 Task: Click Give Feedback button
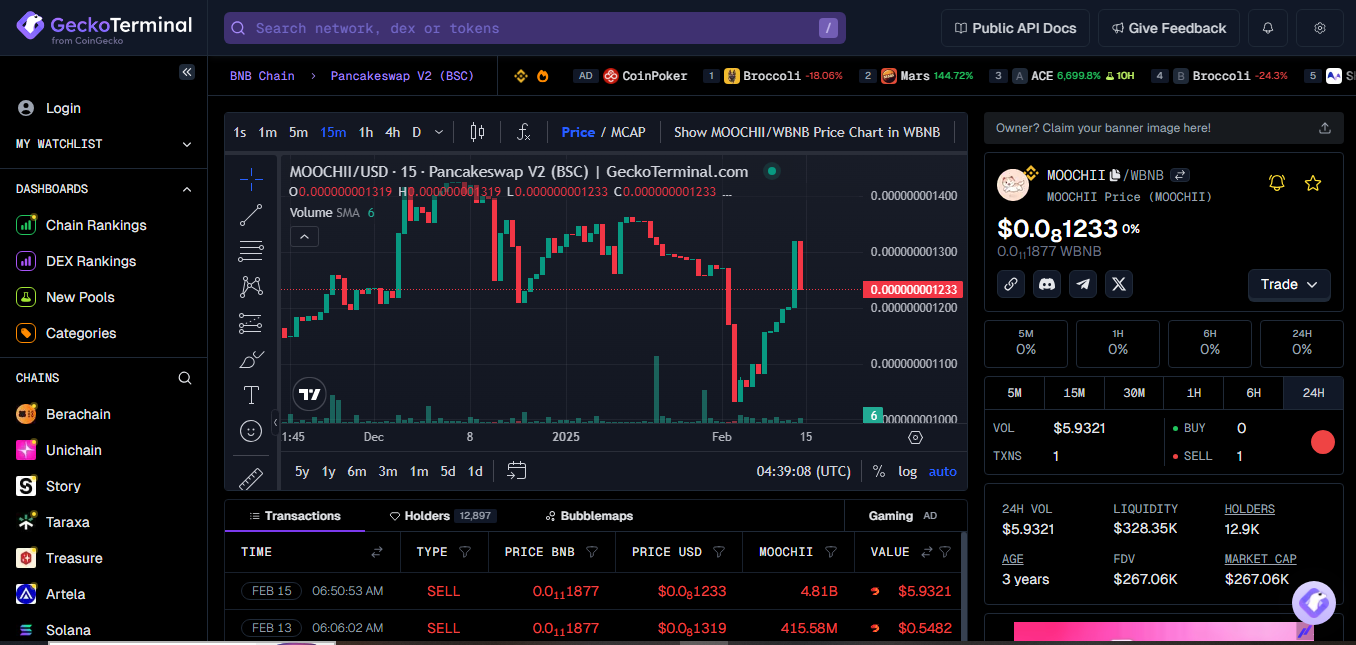[1169, 28]
